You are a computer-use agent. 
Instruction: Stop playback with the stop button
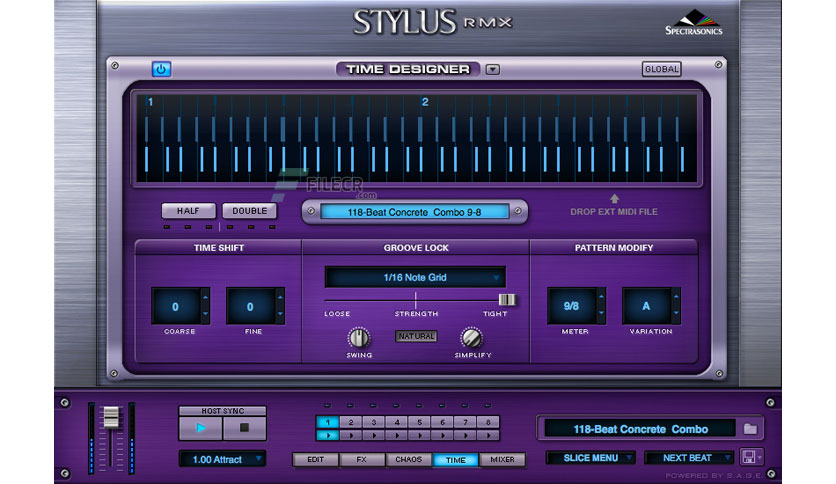click(244, 427)
